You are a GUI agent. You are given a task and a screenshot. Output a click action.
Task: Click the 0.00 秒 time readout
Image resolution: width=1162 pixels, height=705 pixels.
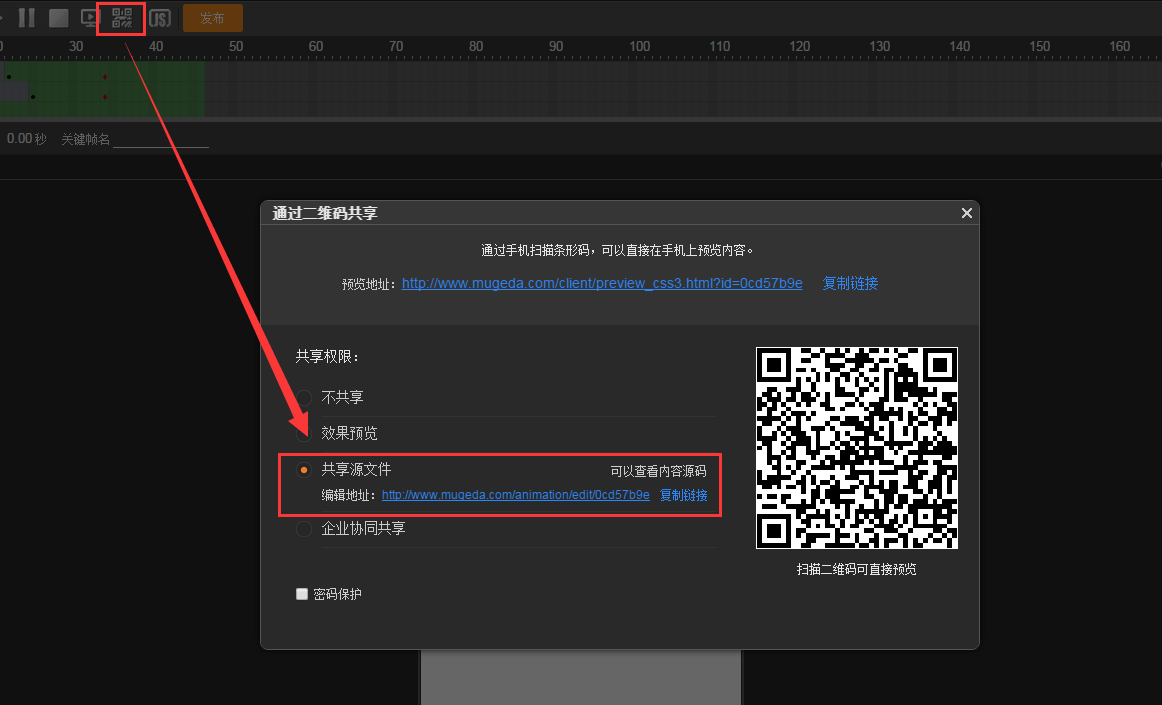tap(27, 139)
